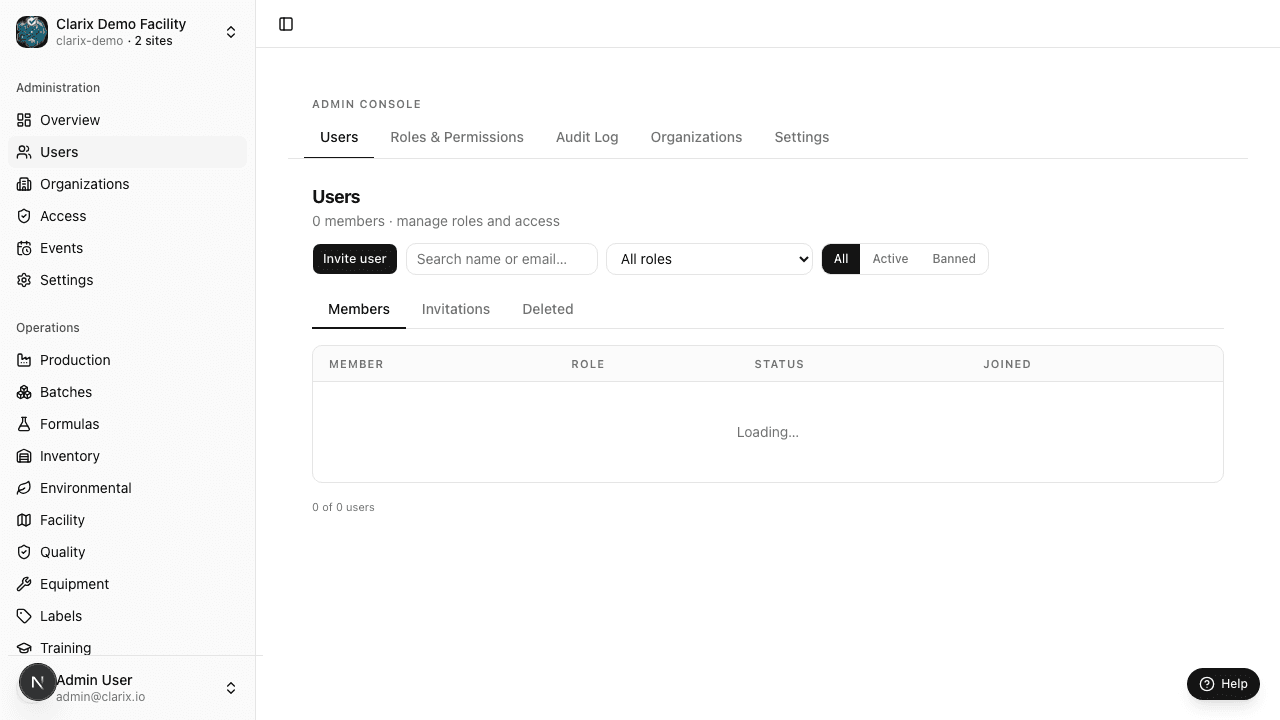Switch to Roles & Permissions tab

457,137
